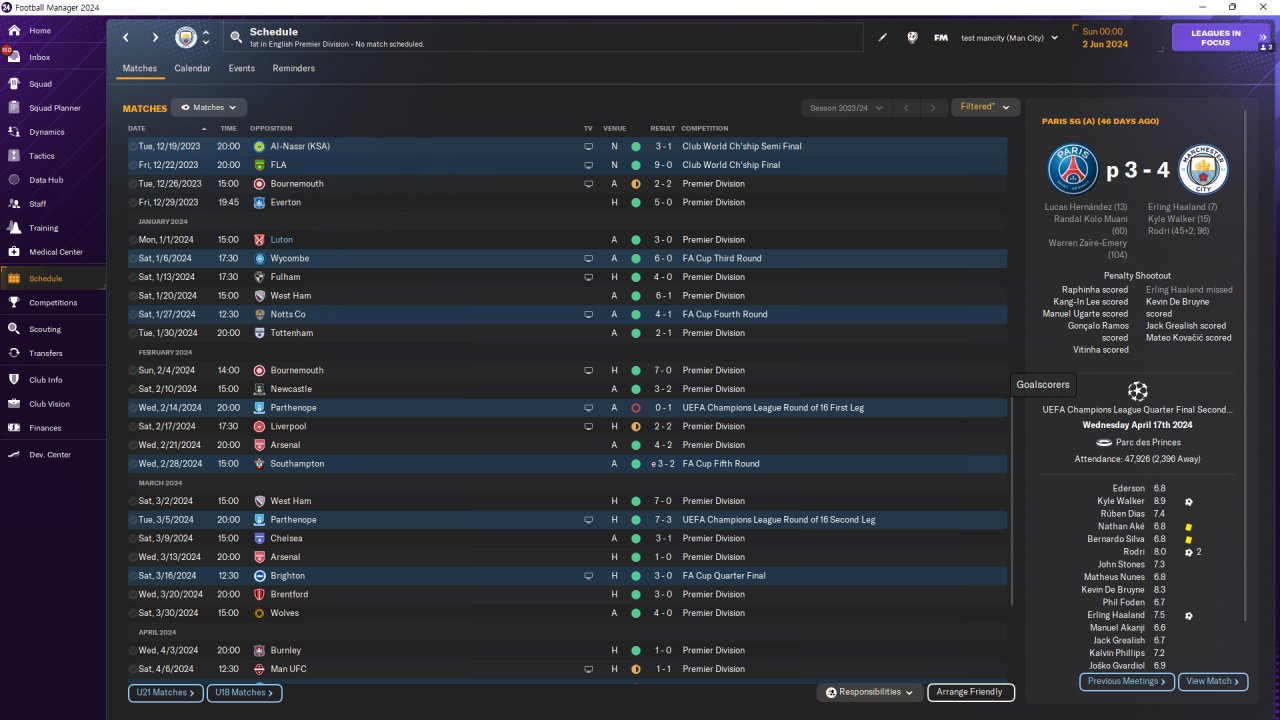Click the Manchester City crest in match panel

pyautogui.click(x=1203, y=170)
